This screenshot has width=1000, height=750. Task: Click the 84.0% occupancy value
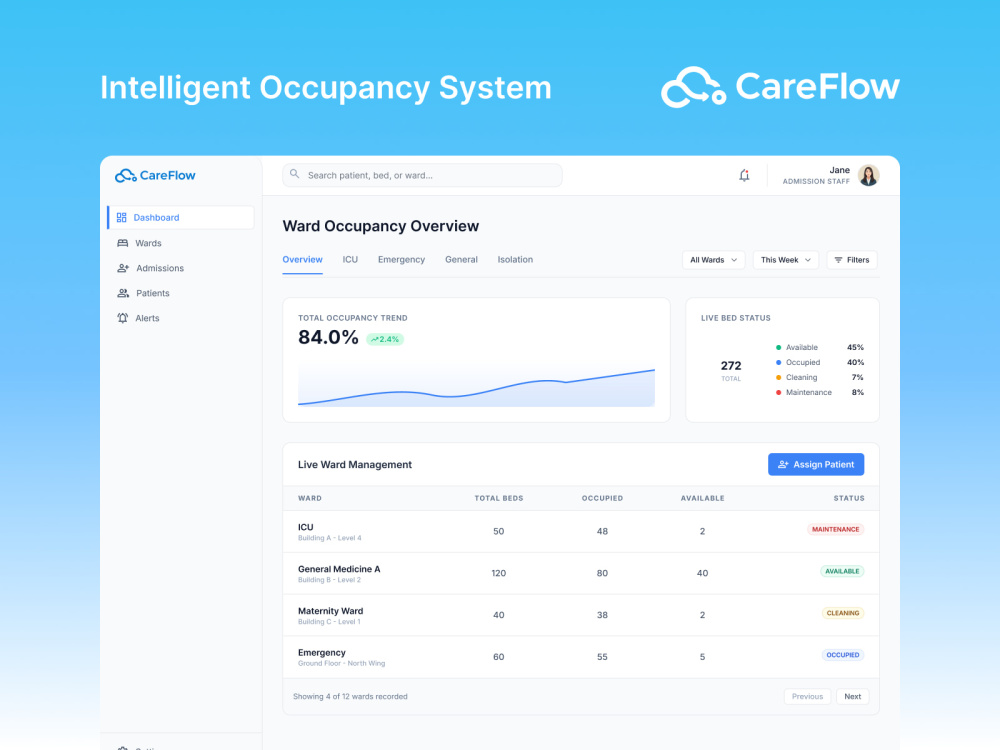(328, 337)
